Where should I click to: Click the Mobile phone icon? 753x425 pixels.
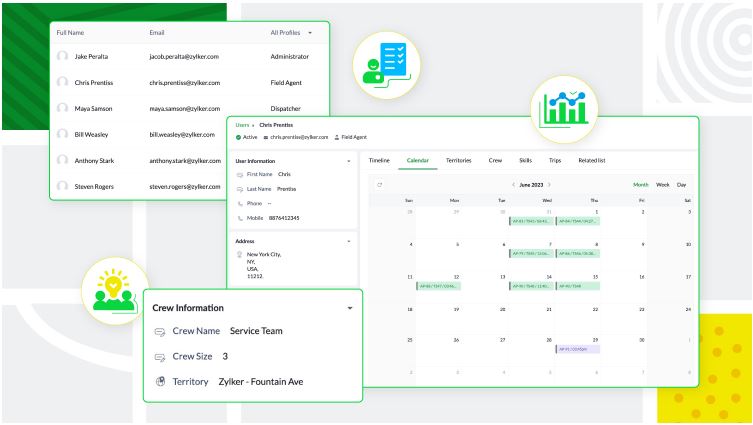(x=240, y=218)
